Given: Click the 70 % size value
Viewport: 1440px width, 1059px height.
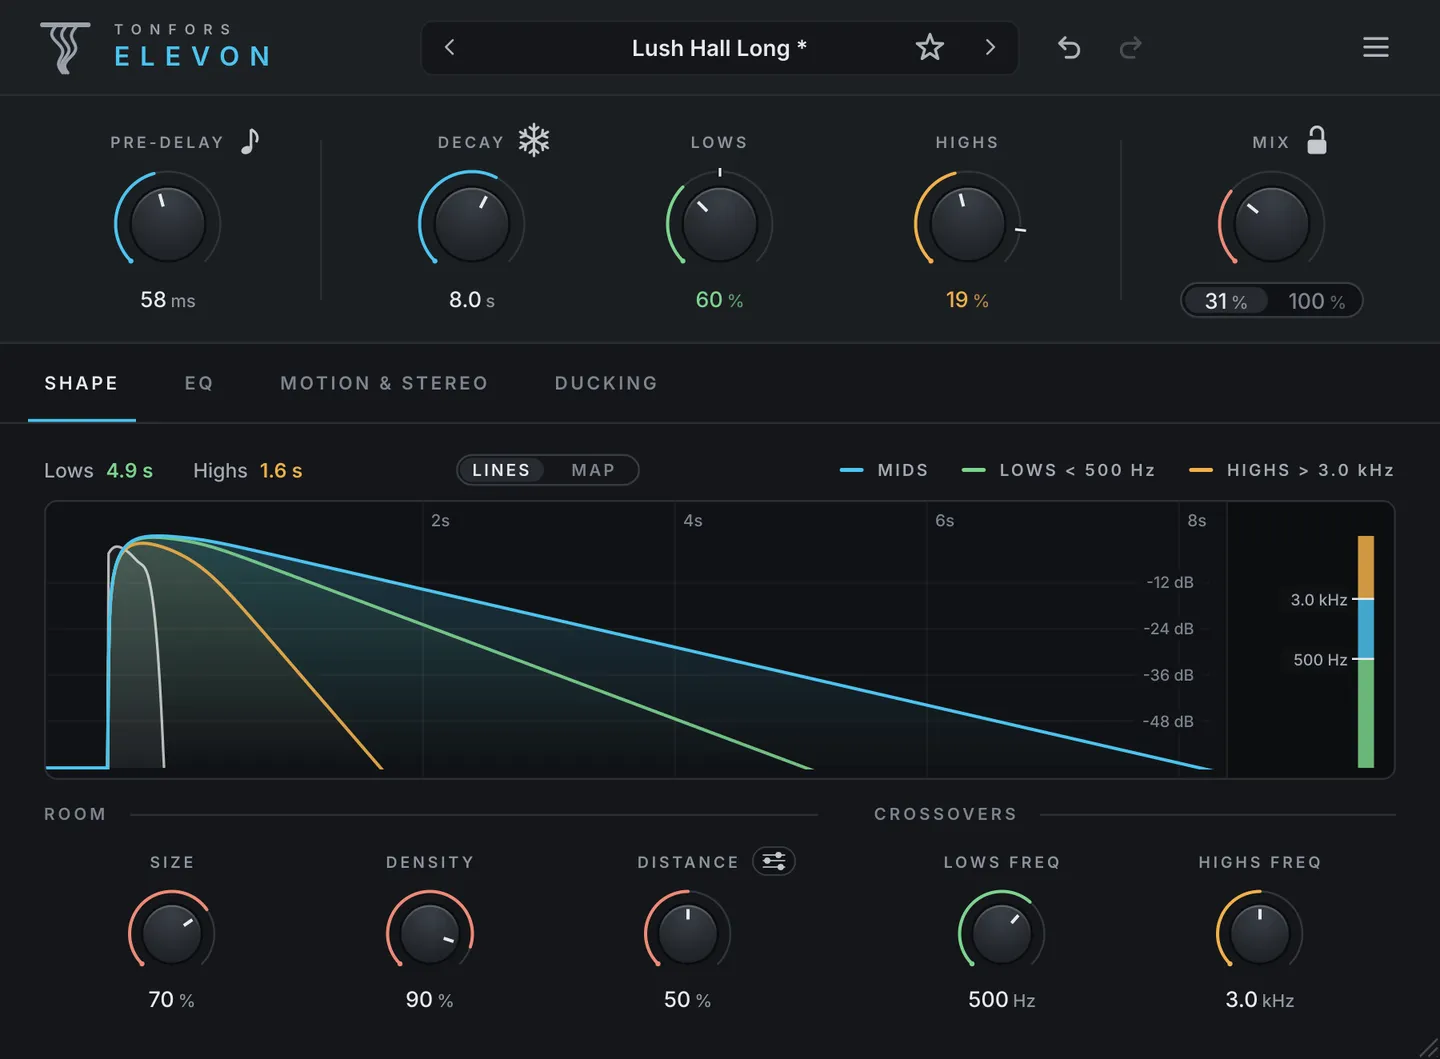Looking at the screenshot, I should click(x=171, y=1000).
